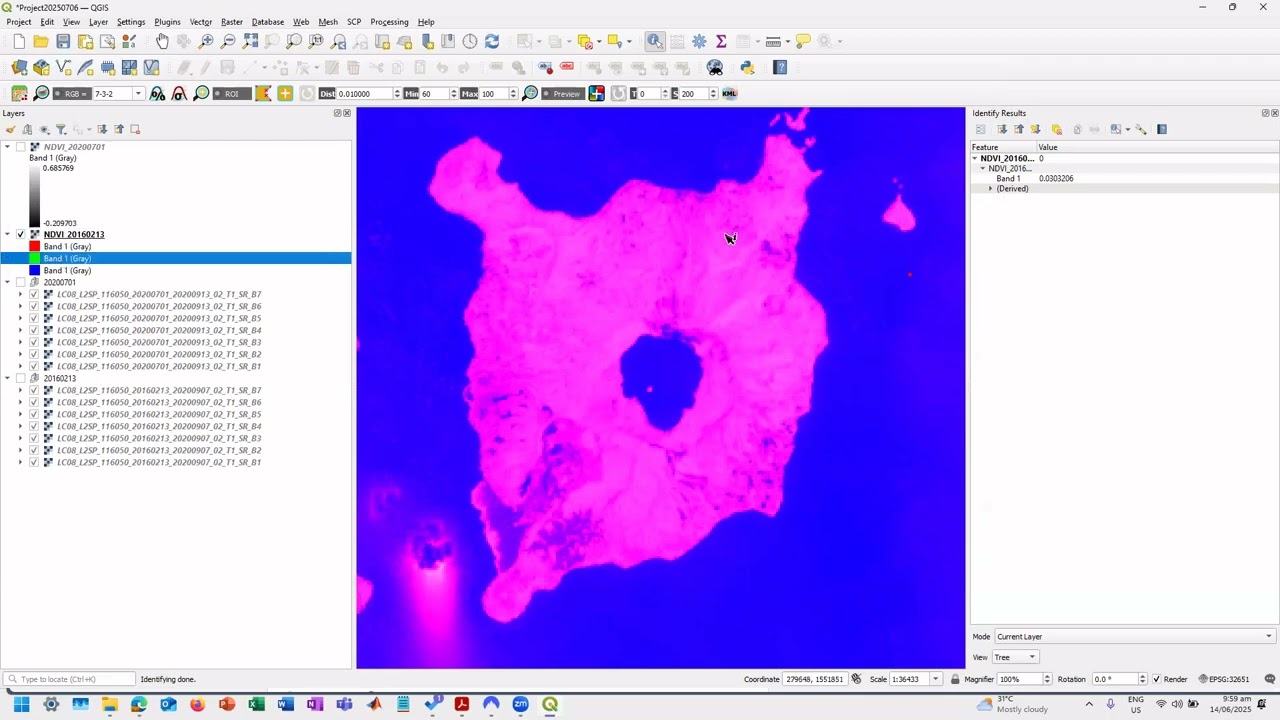1280x720 pixels.
Task: Open the Raster menu
Action: pyautogui.click(x=232, y=22)
